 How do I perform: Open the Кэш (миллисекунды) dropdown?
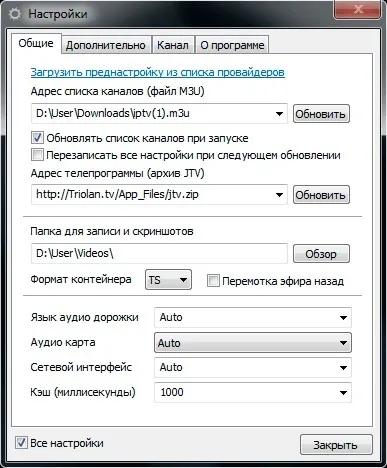[253, 392]
